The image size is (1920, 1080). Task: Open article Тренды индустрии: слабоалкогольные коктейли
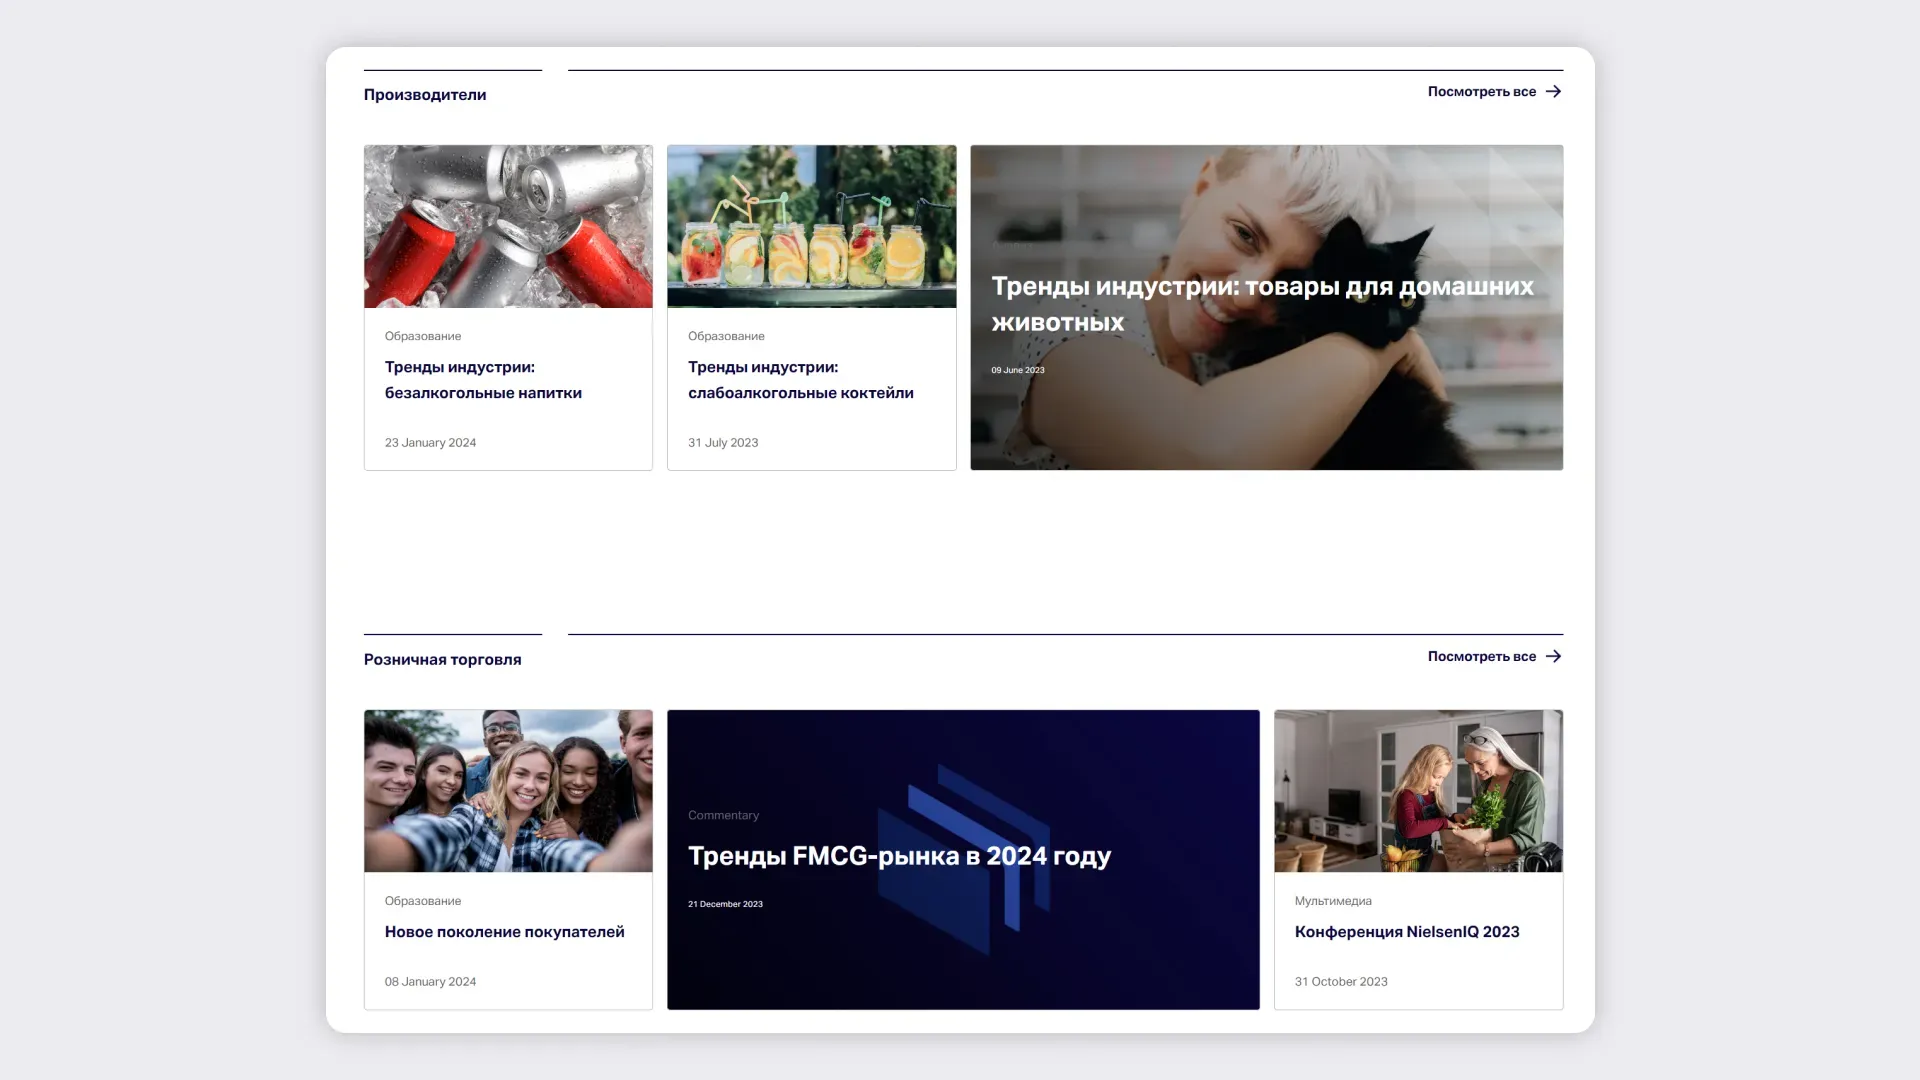click(x=800, y=380)
